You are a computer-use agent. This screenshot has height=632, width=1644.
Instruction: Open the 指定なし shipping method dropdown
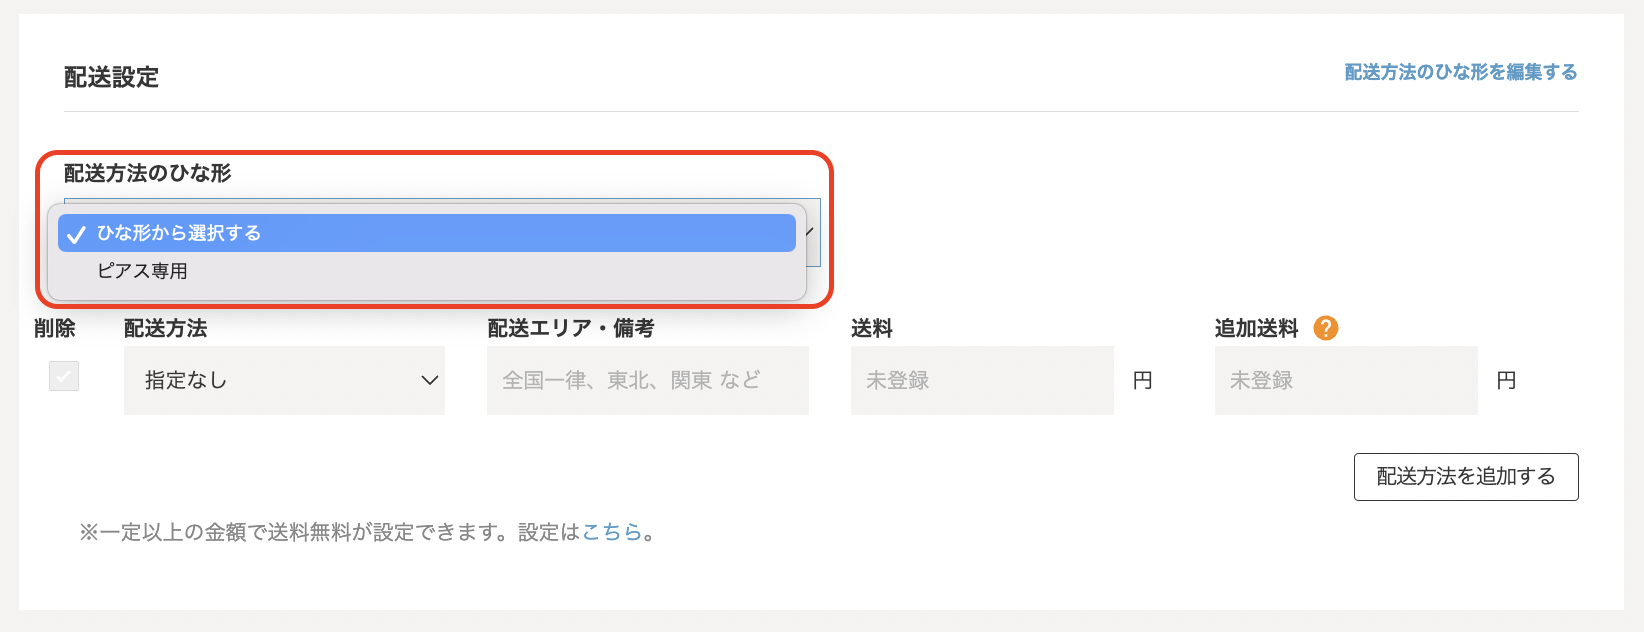click(x=284, y=380)
